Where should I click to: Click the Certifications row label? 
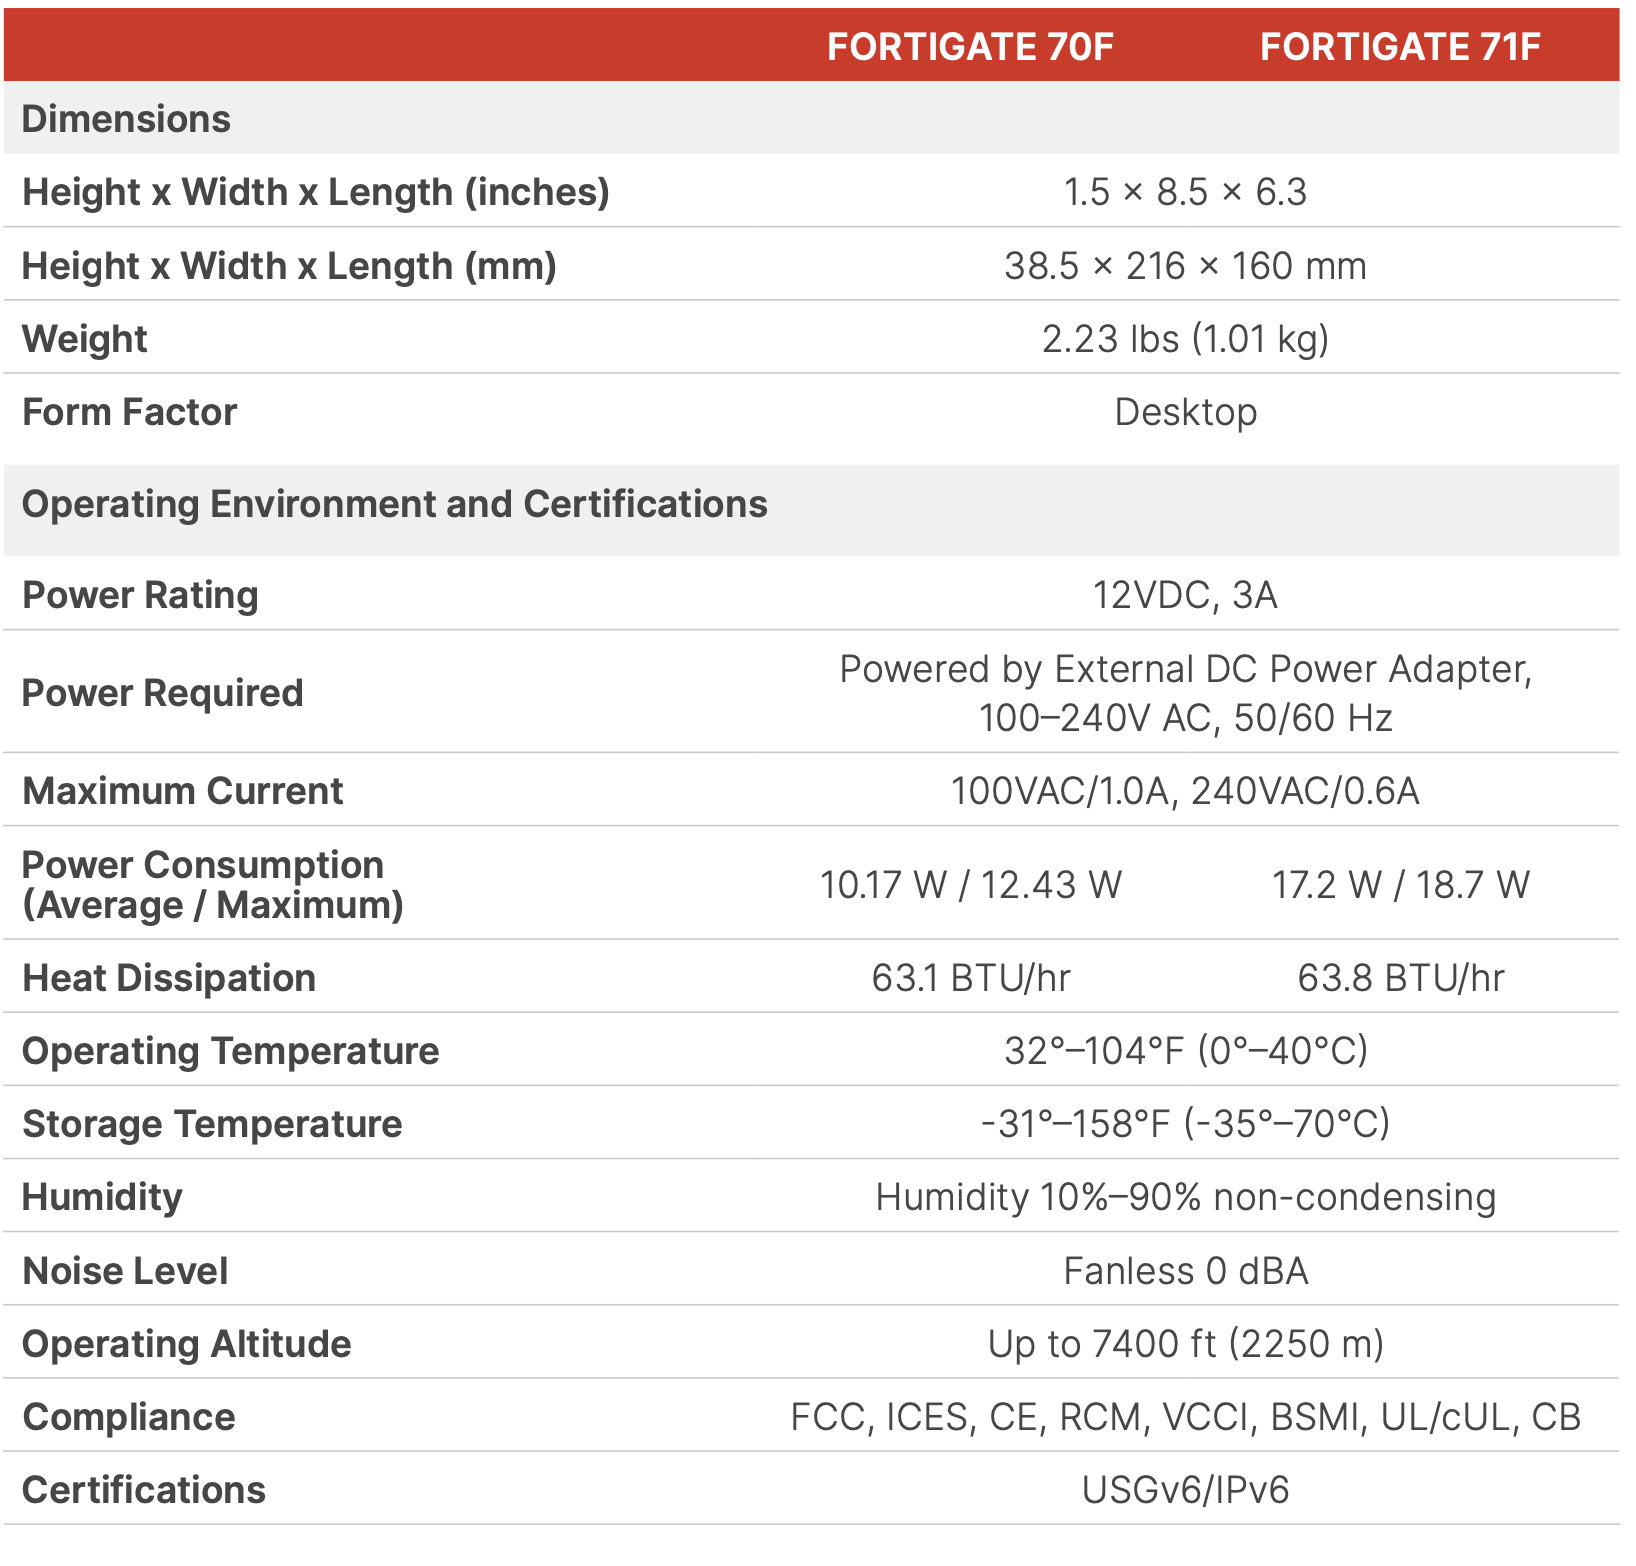(x=144, y=1490)
